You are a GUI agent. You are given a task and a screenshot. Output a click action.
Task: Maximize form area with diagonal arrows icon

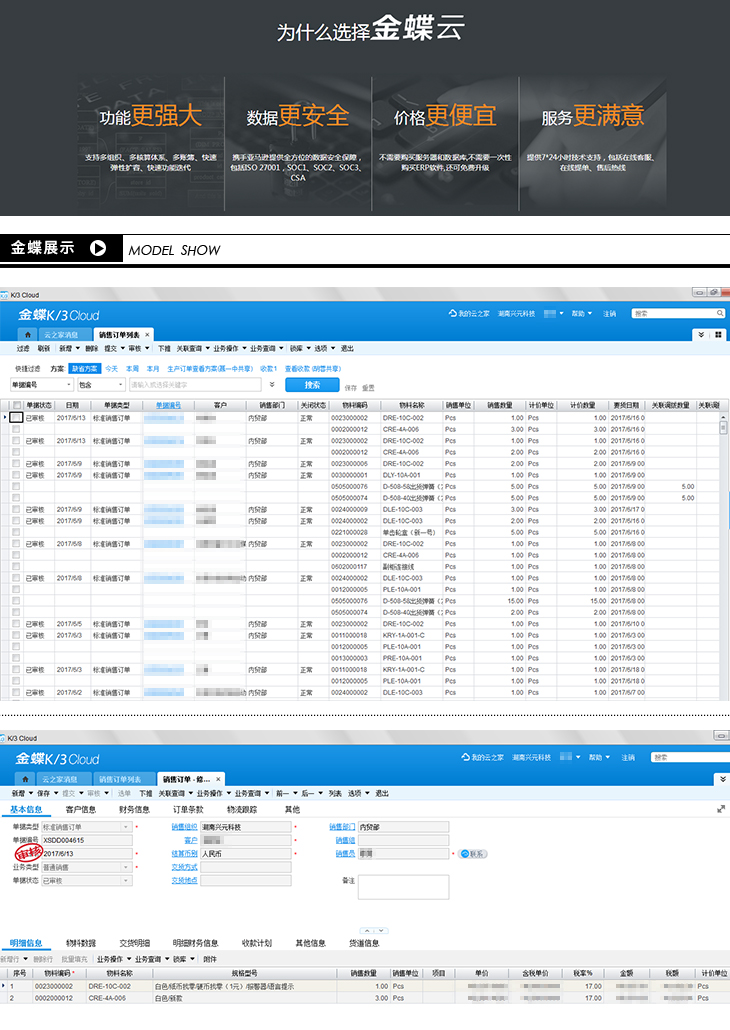click(x=721, y=809)
